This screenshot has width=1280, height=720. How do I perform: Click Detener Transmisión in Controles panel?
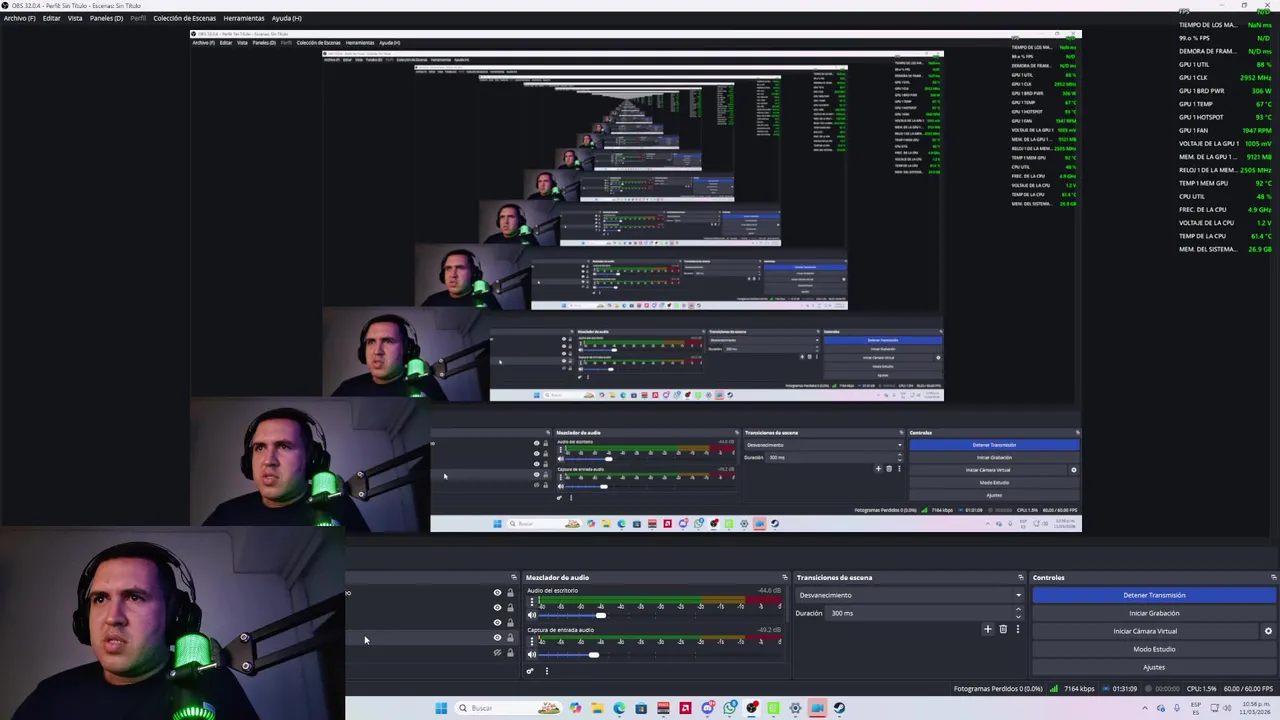coord(1154,595)
